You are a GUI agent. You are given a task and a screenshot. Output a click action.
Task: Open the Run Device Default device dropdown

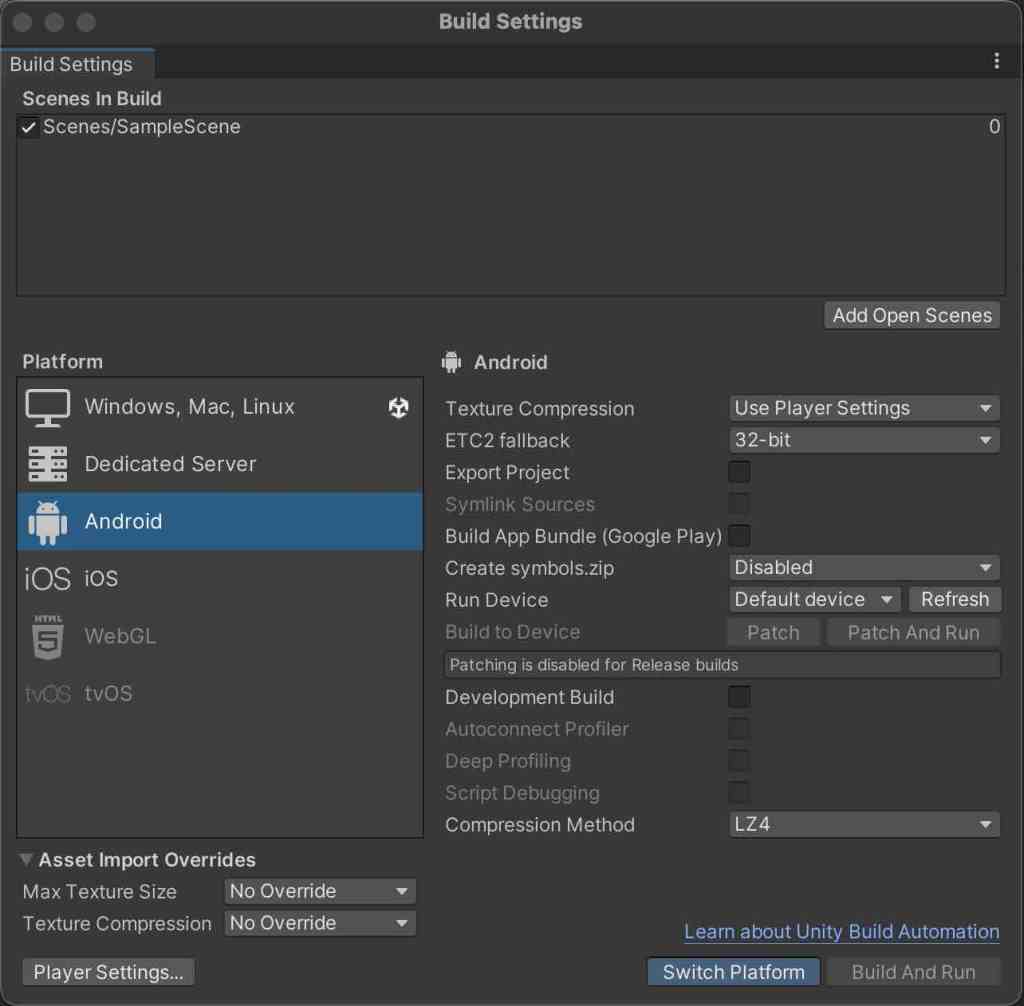[x=814, y=600]
